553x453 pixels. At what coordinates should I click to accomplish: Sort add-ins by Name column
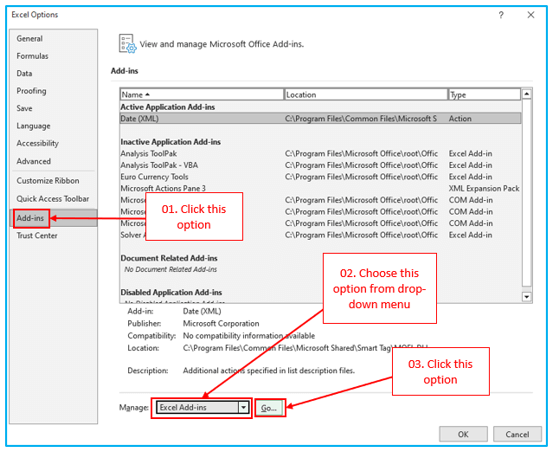coord(202,95)
